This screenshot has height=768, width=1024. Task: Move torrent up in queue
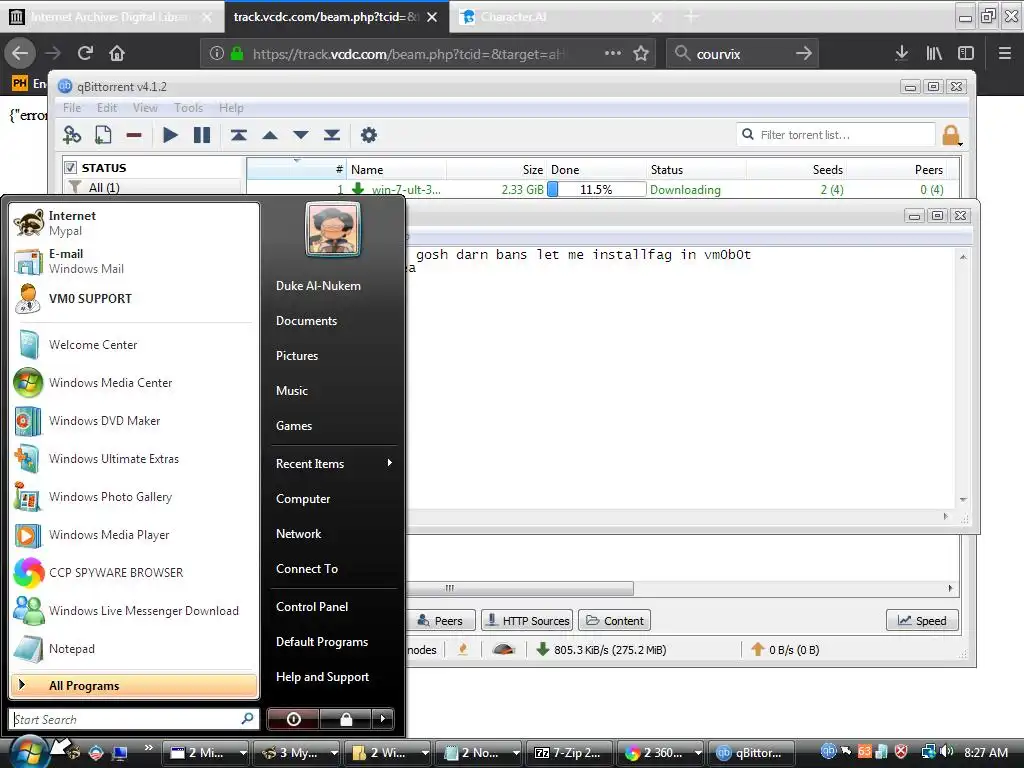click(270, 135)
